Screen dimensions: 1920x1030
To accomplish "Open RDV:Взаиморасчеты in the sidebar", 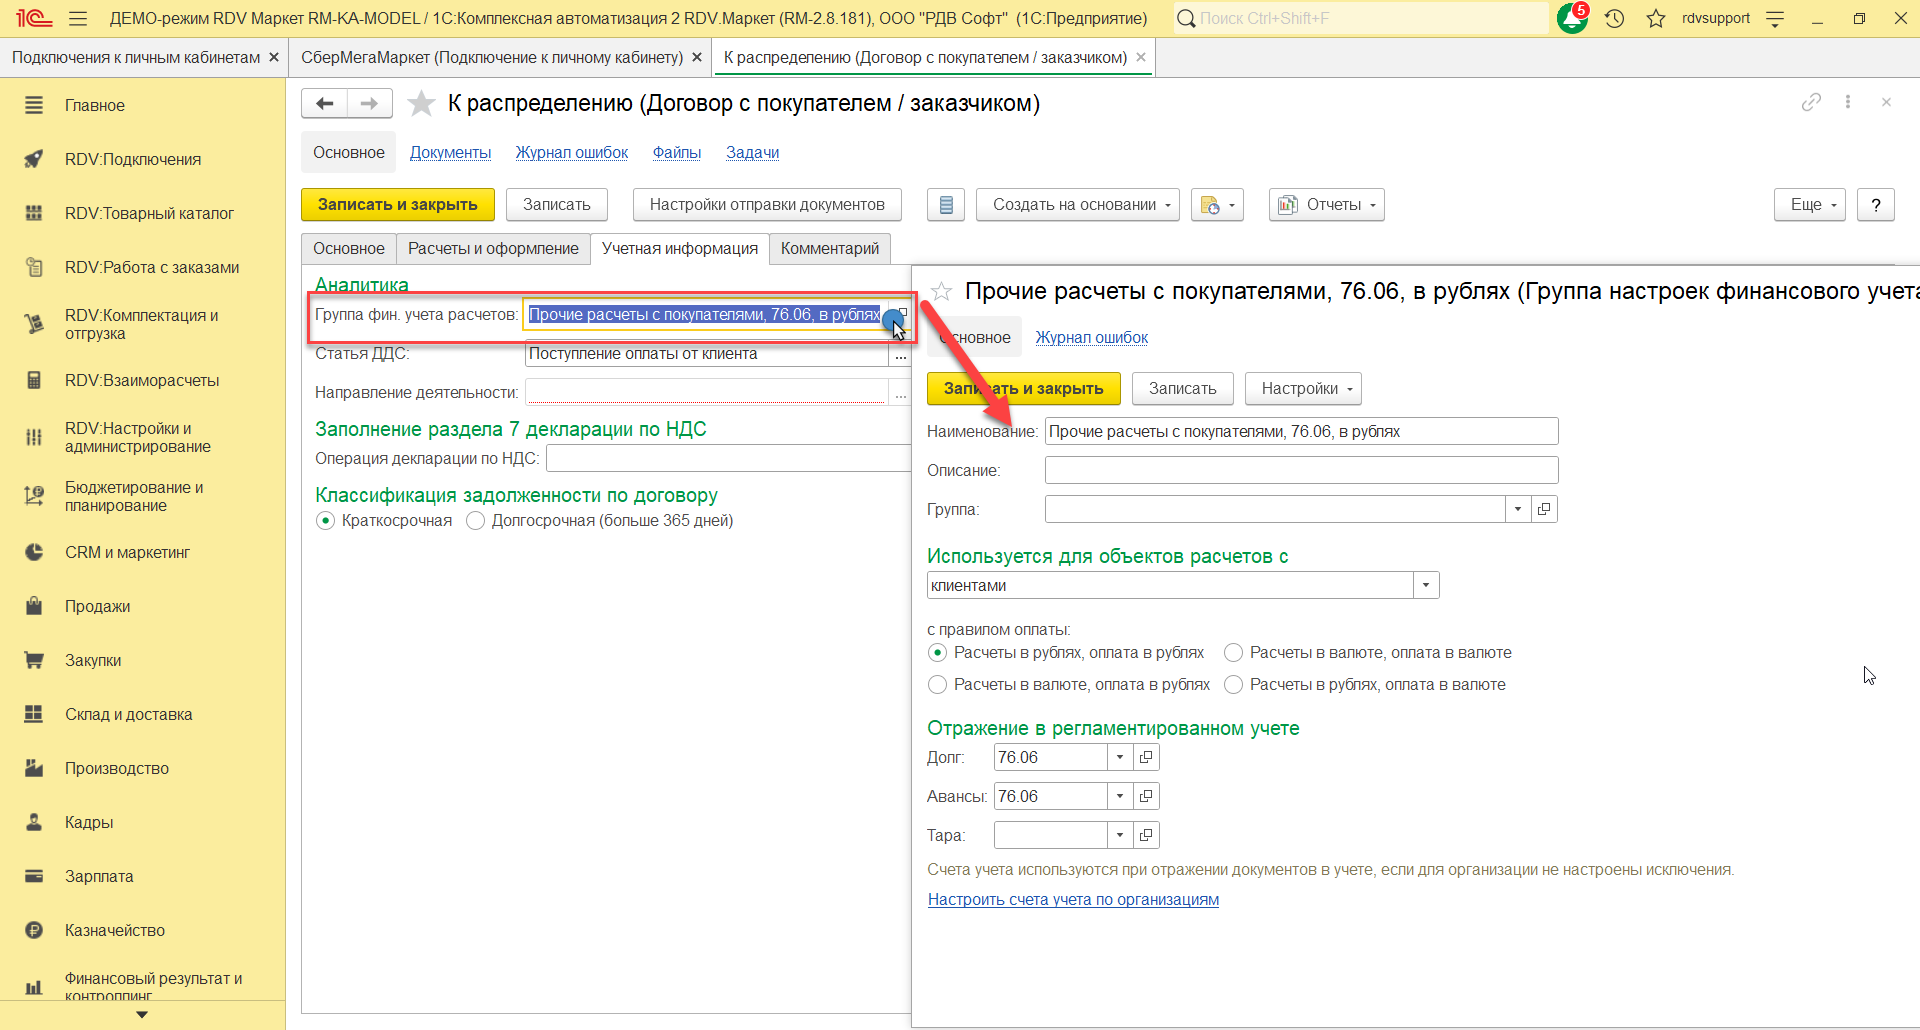I will pos(142,381).
